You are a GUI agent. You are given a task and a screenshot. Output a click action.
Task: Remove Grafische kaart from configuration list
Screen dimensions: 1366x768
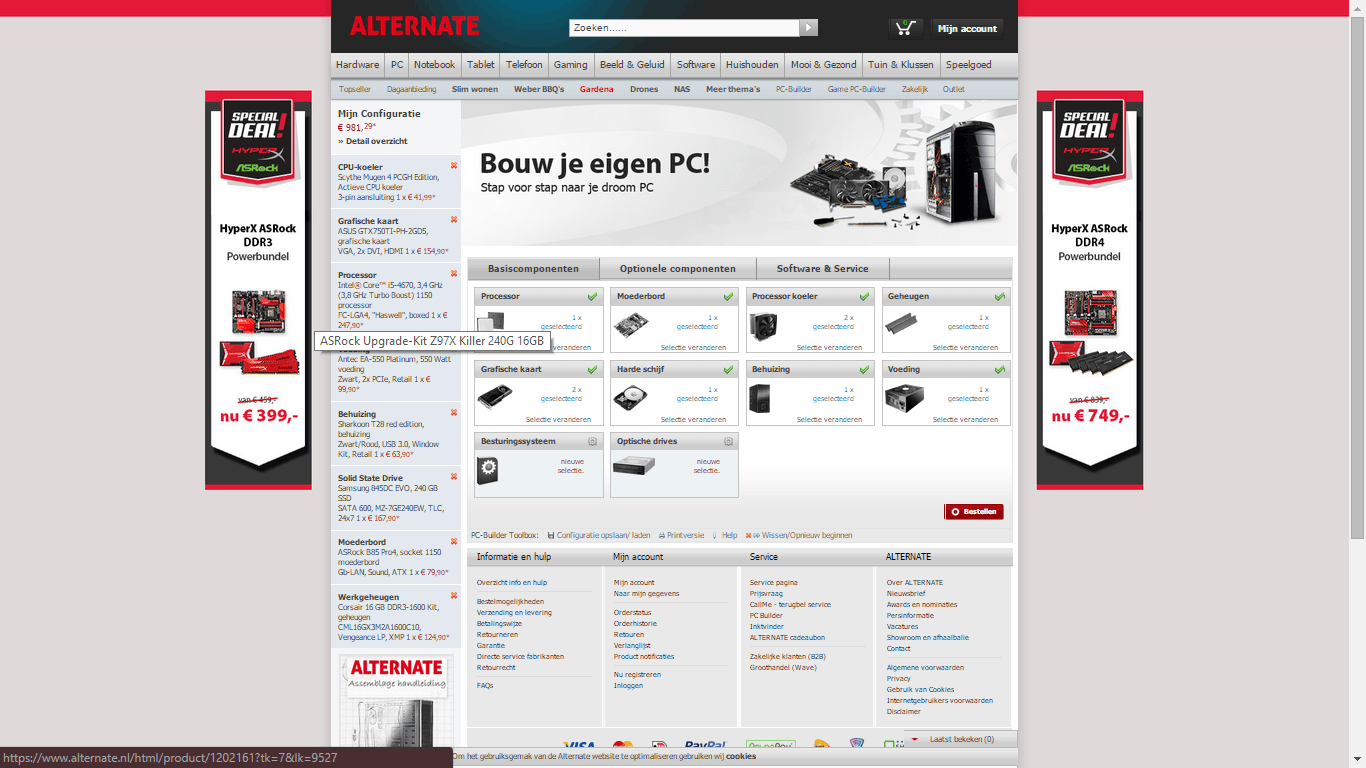pyautogui.click(x=454, y=219)
